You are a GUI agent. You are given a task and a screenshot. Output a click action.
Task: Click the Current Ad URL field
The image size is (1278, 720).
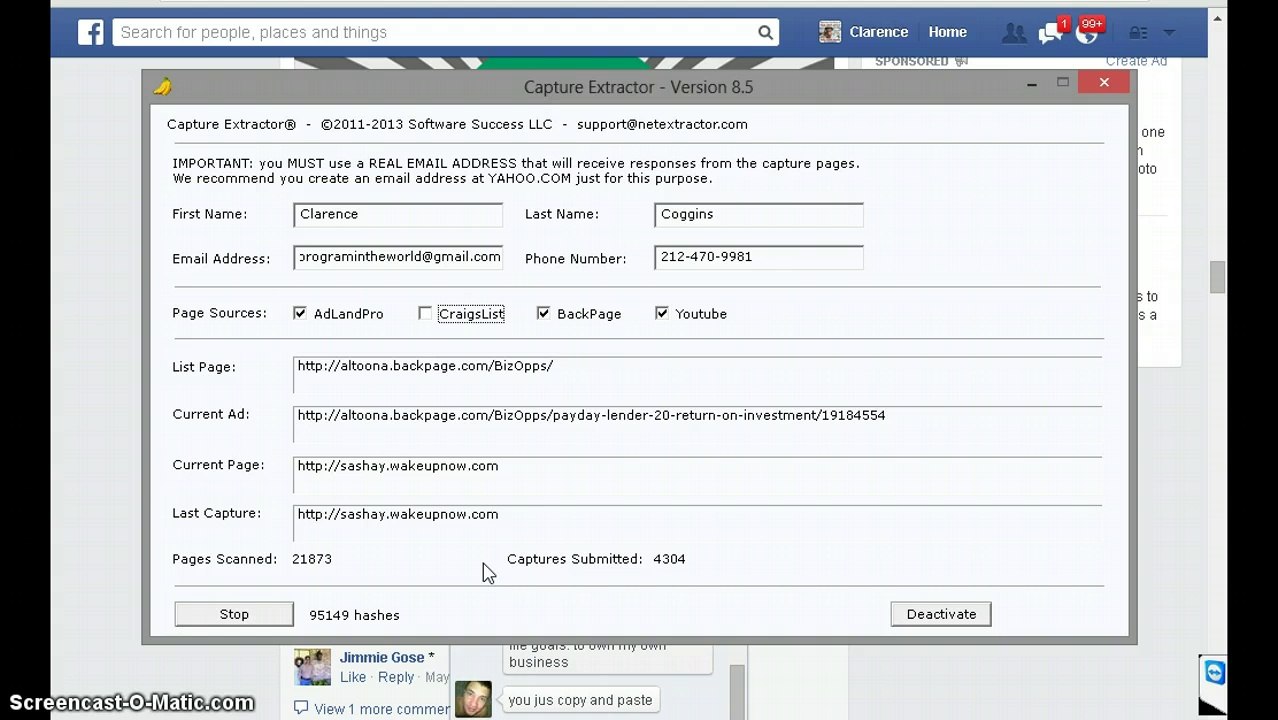click(x=698, y=424)
